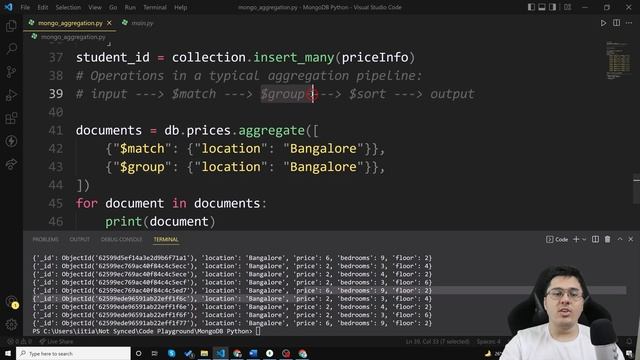Image resolution: width=640 pixels, height=360 pixels.
Task: Open the Search view in activity bar
Action: (11, 49)
